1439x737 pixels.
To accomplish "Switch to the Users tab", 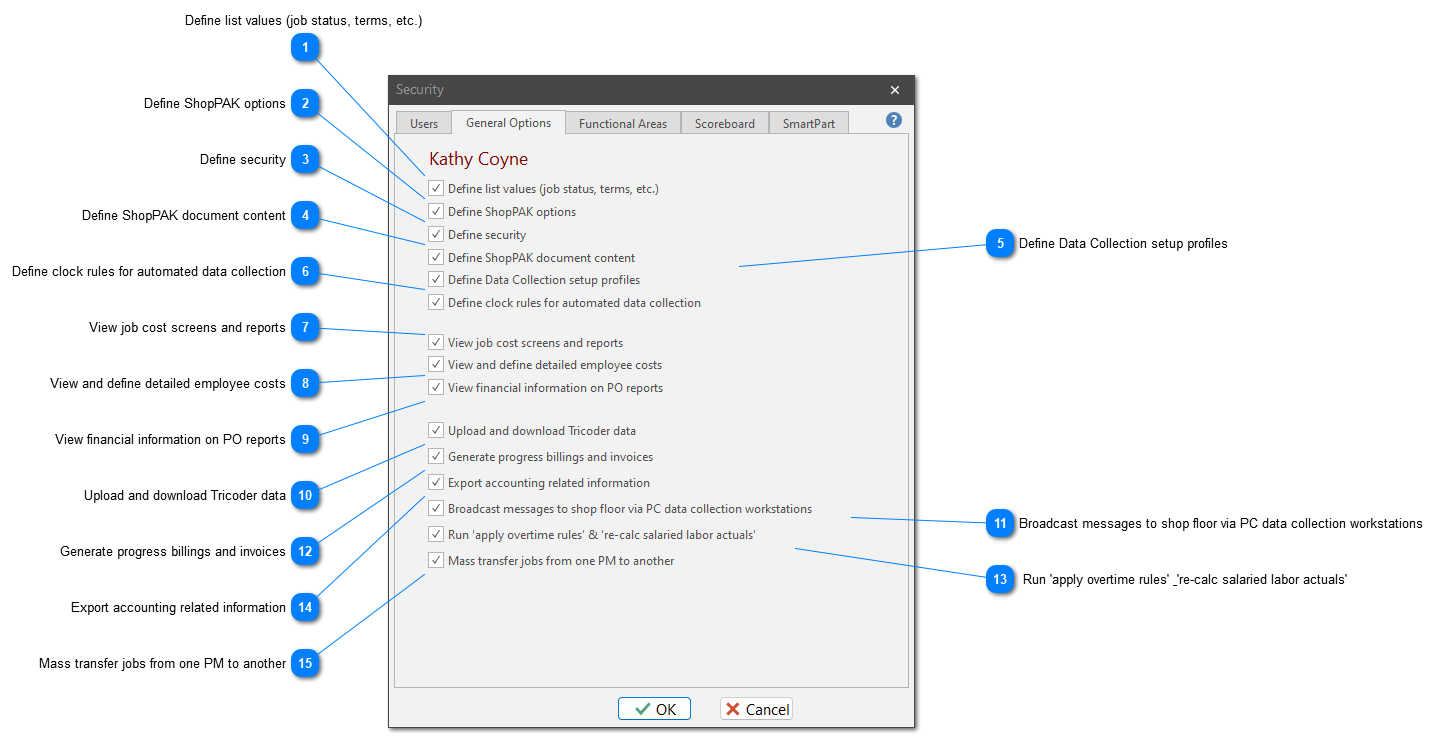I will (x=424, y=124).
